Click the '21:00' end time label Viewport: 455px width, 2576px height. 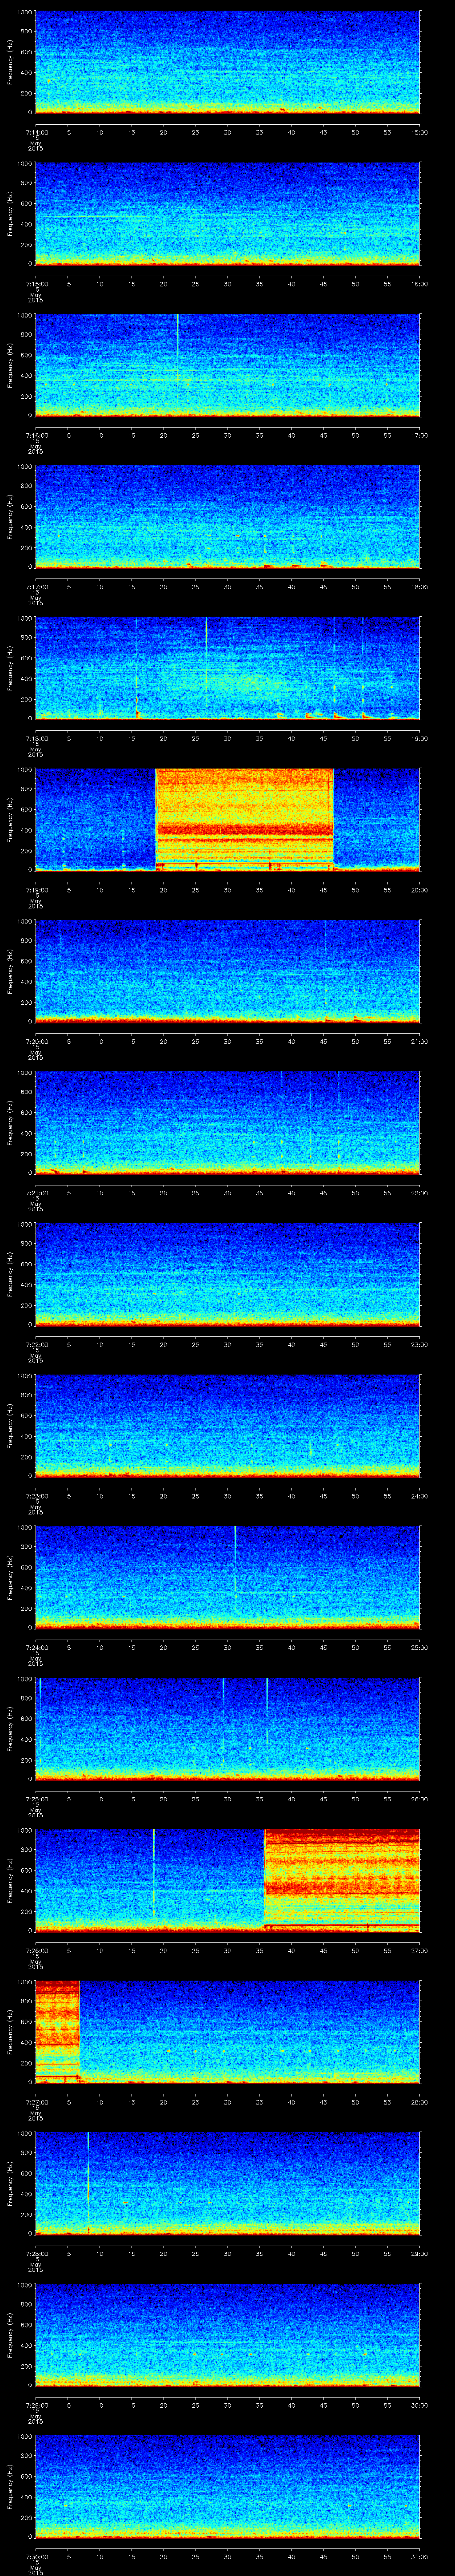click(420, 1041)
